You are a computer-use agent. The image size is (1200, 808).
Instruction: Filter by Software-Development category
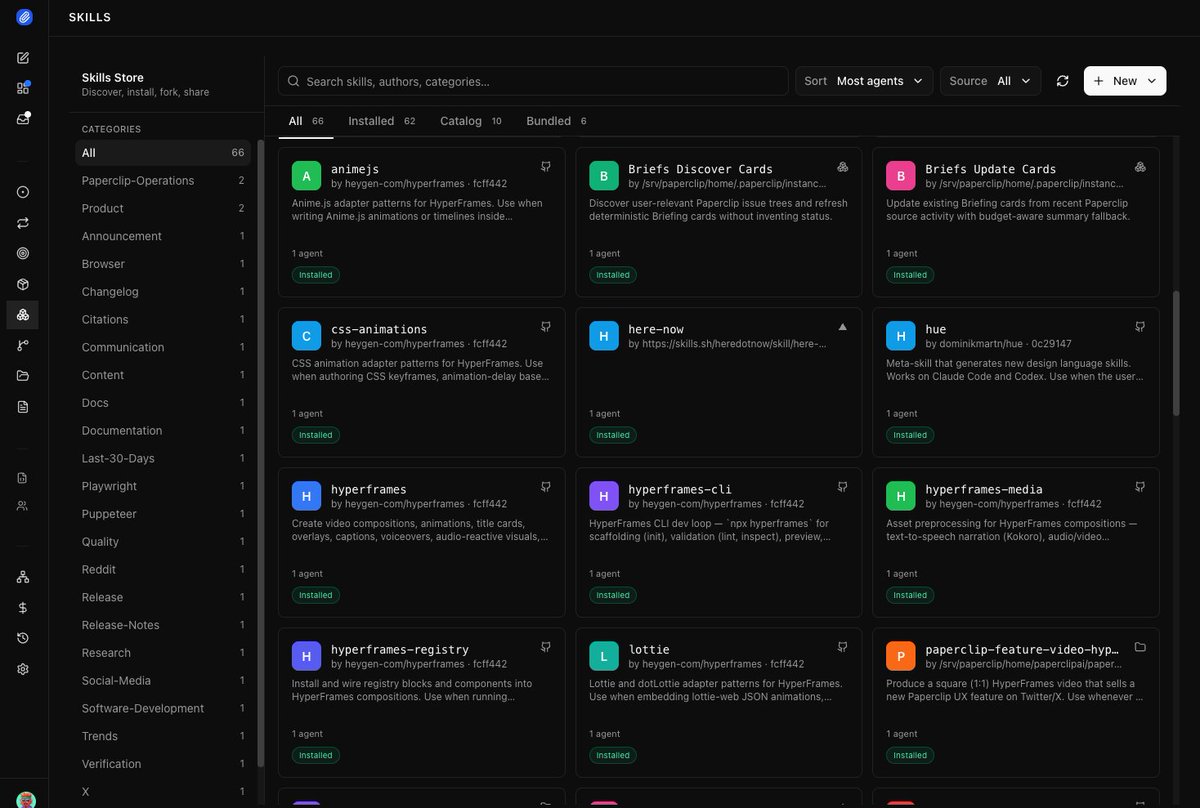[x=163, y=708]
